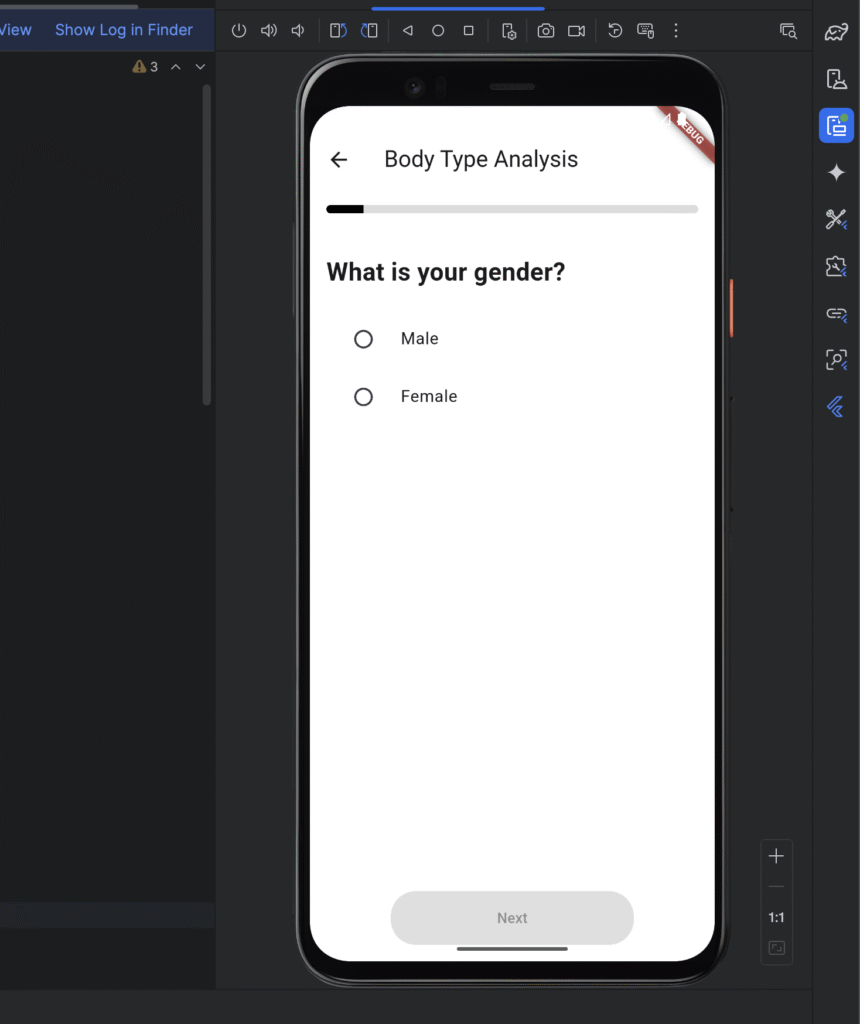Rotate emulator left icon
860x1024 pixels.
338,31
